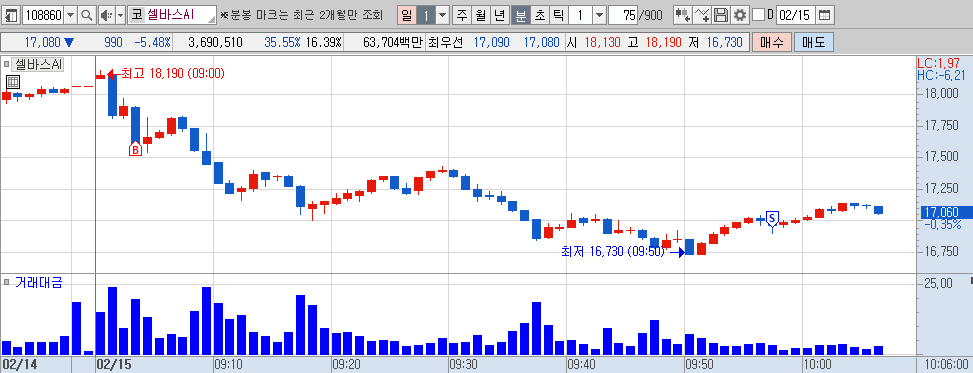Click the 매수 buy button
The image size is (973, 373).
pyautogui.click(x=771, y=42)
